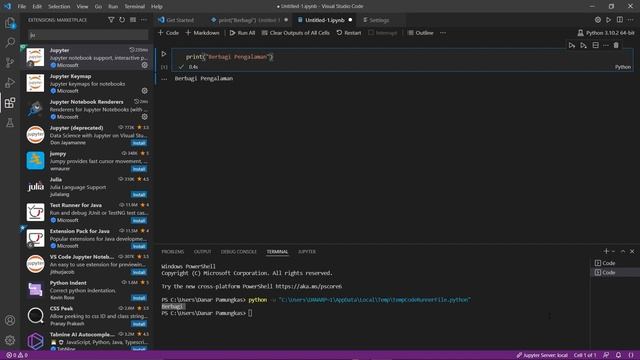Open the Accounts icon in activity bar
640x360 pixels.
click(10, 320)
